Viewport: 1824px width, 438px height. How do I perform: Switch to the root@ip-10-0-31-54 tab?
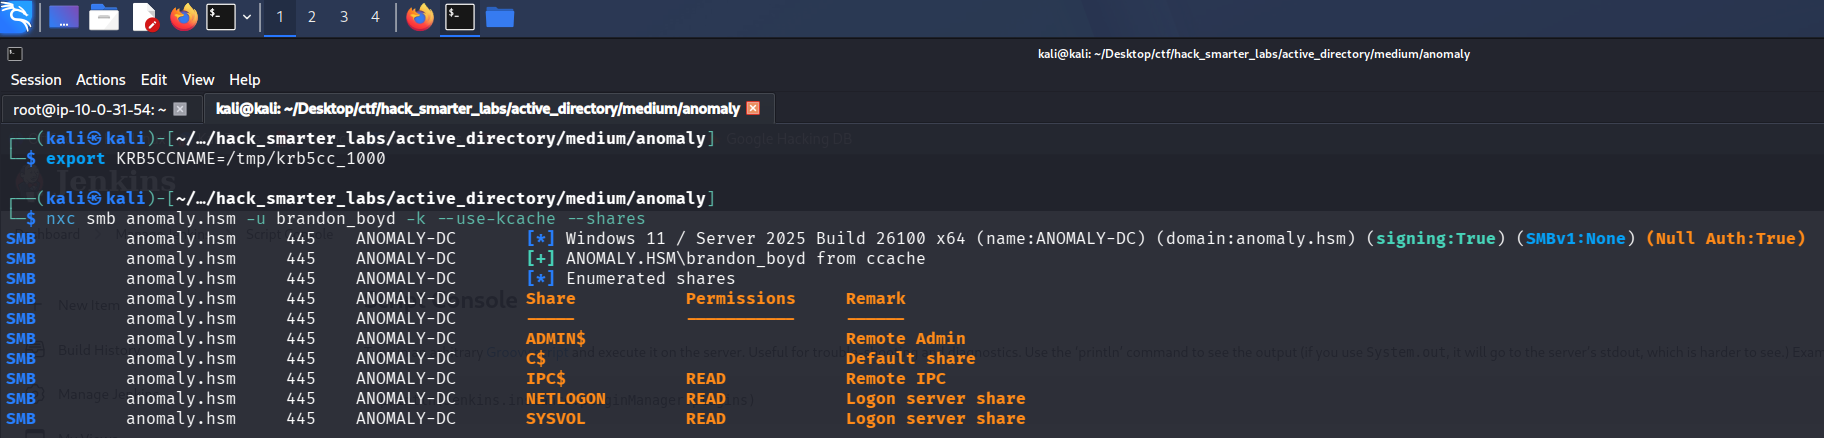click(x=90, y=109)
